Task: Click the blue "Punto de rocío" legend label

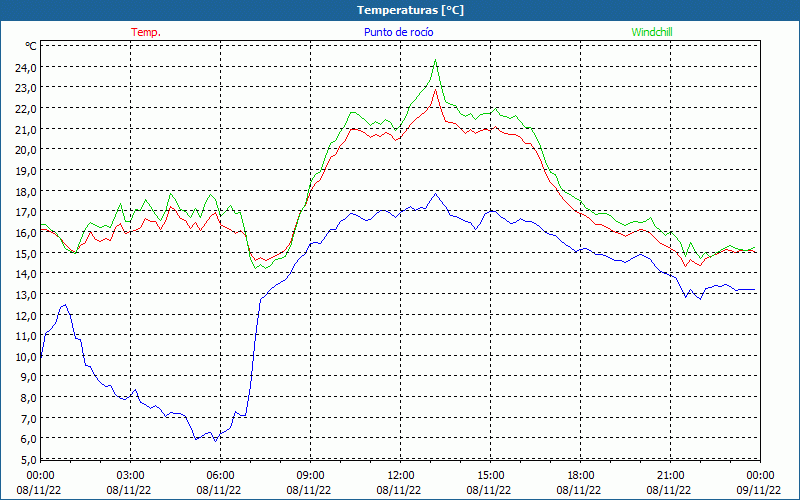Action: [398, 32]
